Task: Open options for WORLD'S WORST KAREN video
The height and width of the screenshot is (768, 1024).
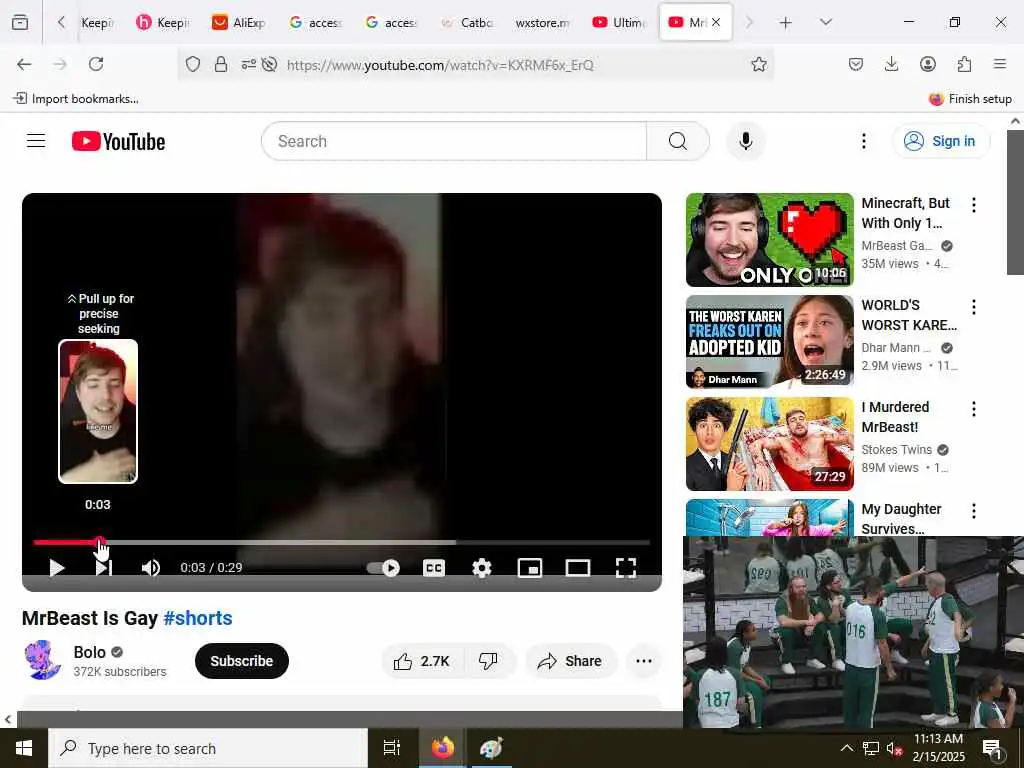Action: coord(974,307)
